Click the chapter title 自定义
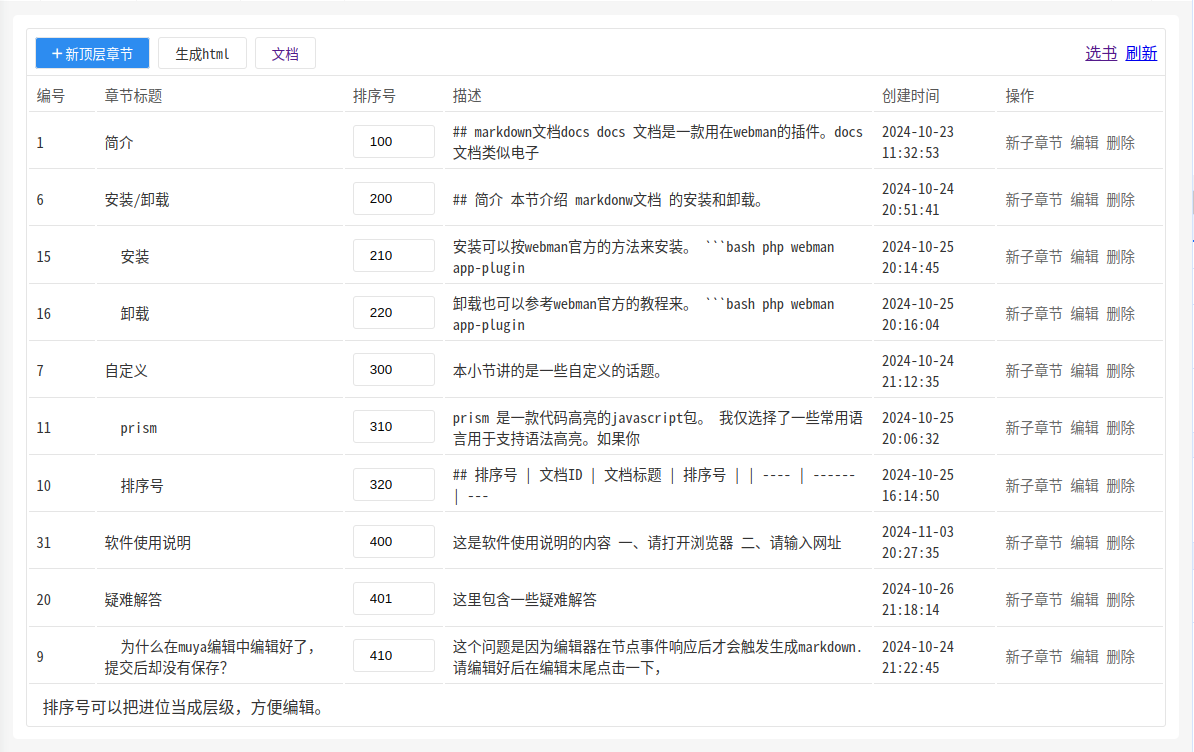1194x752 pixels. (126, 371)
